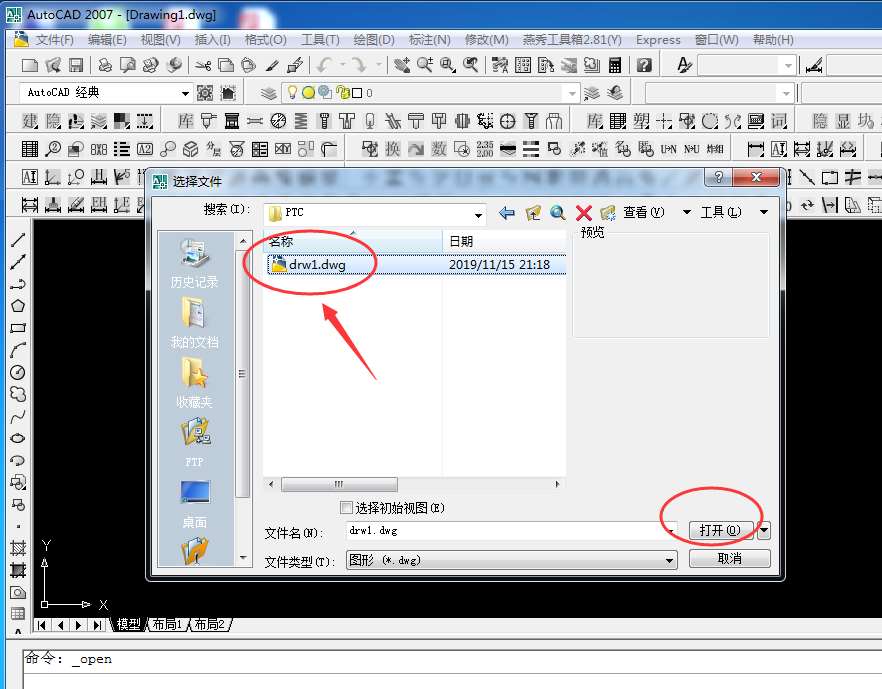This screenshot has height=689, width=882.
Task: Select the Arc draw tool
Action: click(18, 350)
